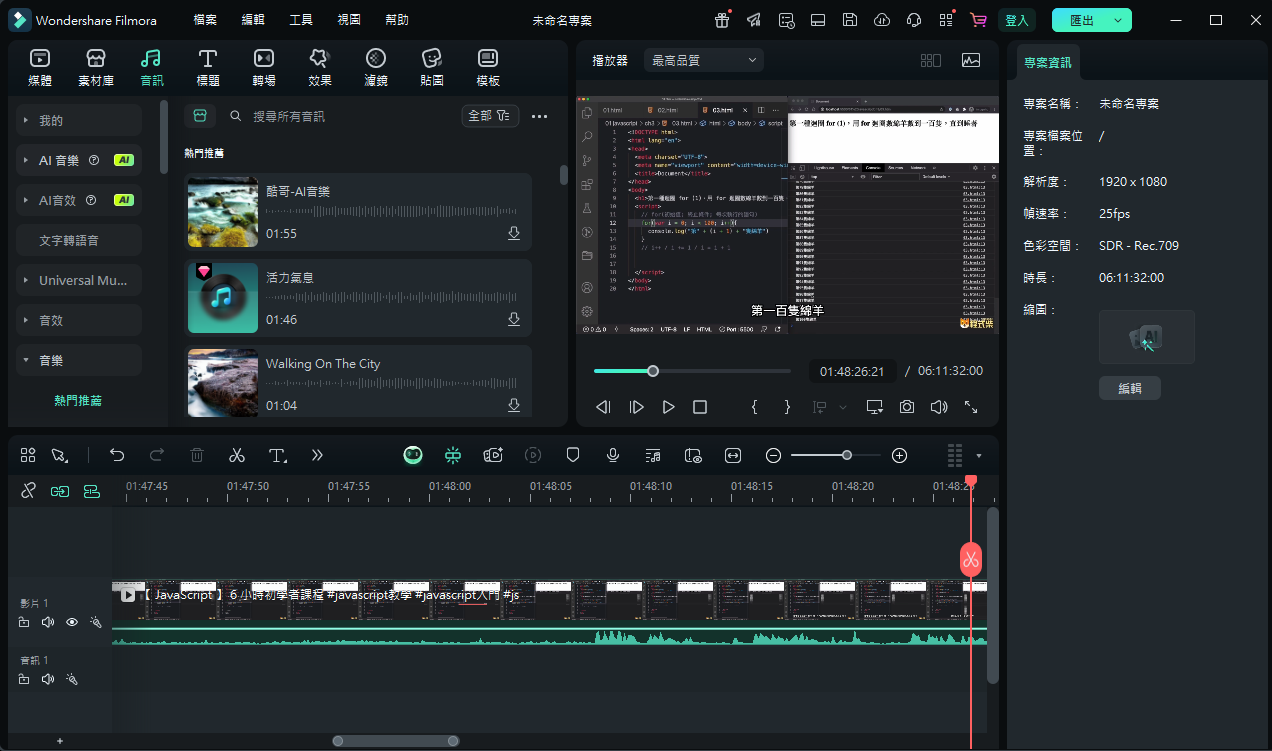Click the 登入 login button
The height and width of the screenshot is (751, 1272).
(1017, 20)
